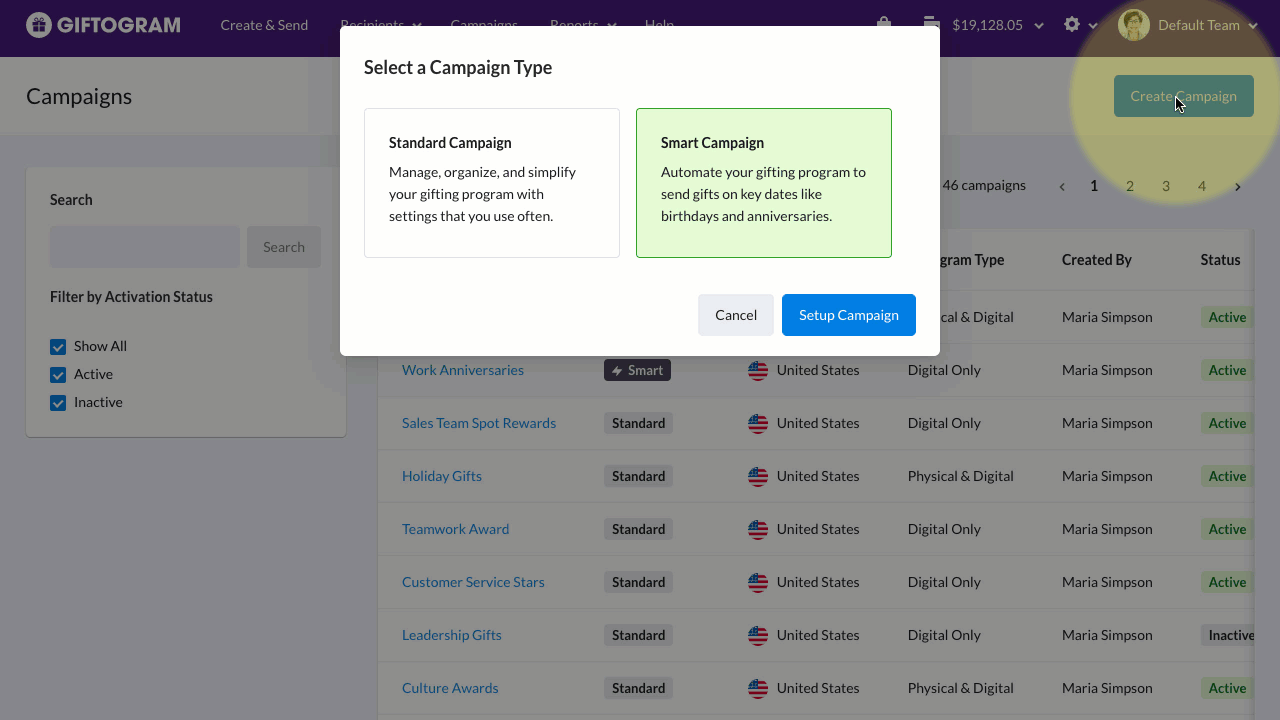Click the Create Campaign button
This screenshot has height=720, width=1280.
pyautogui.click(x=1184, y=96)
